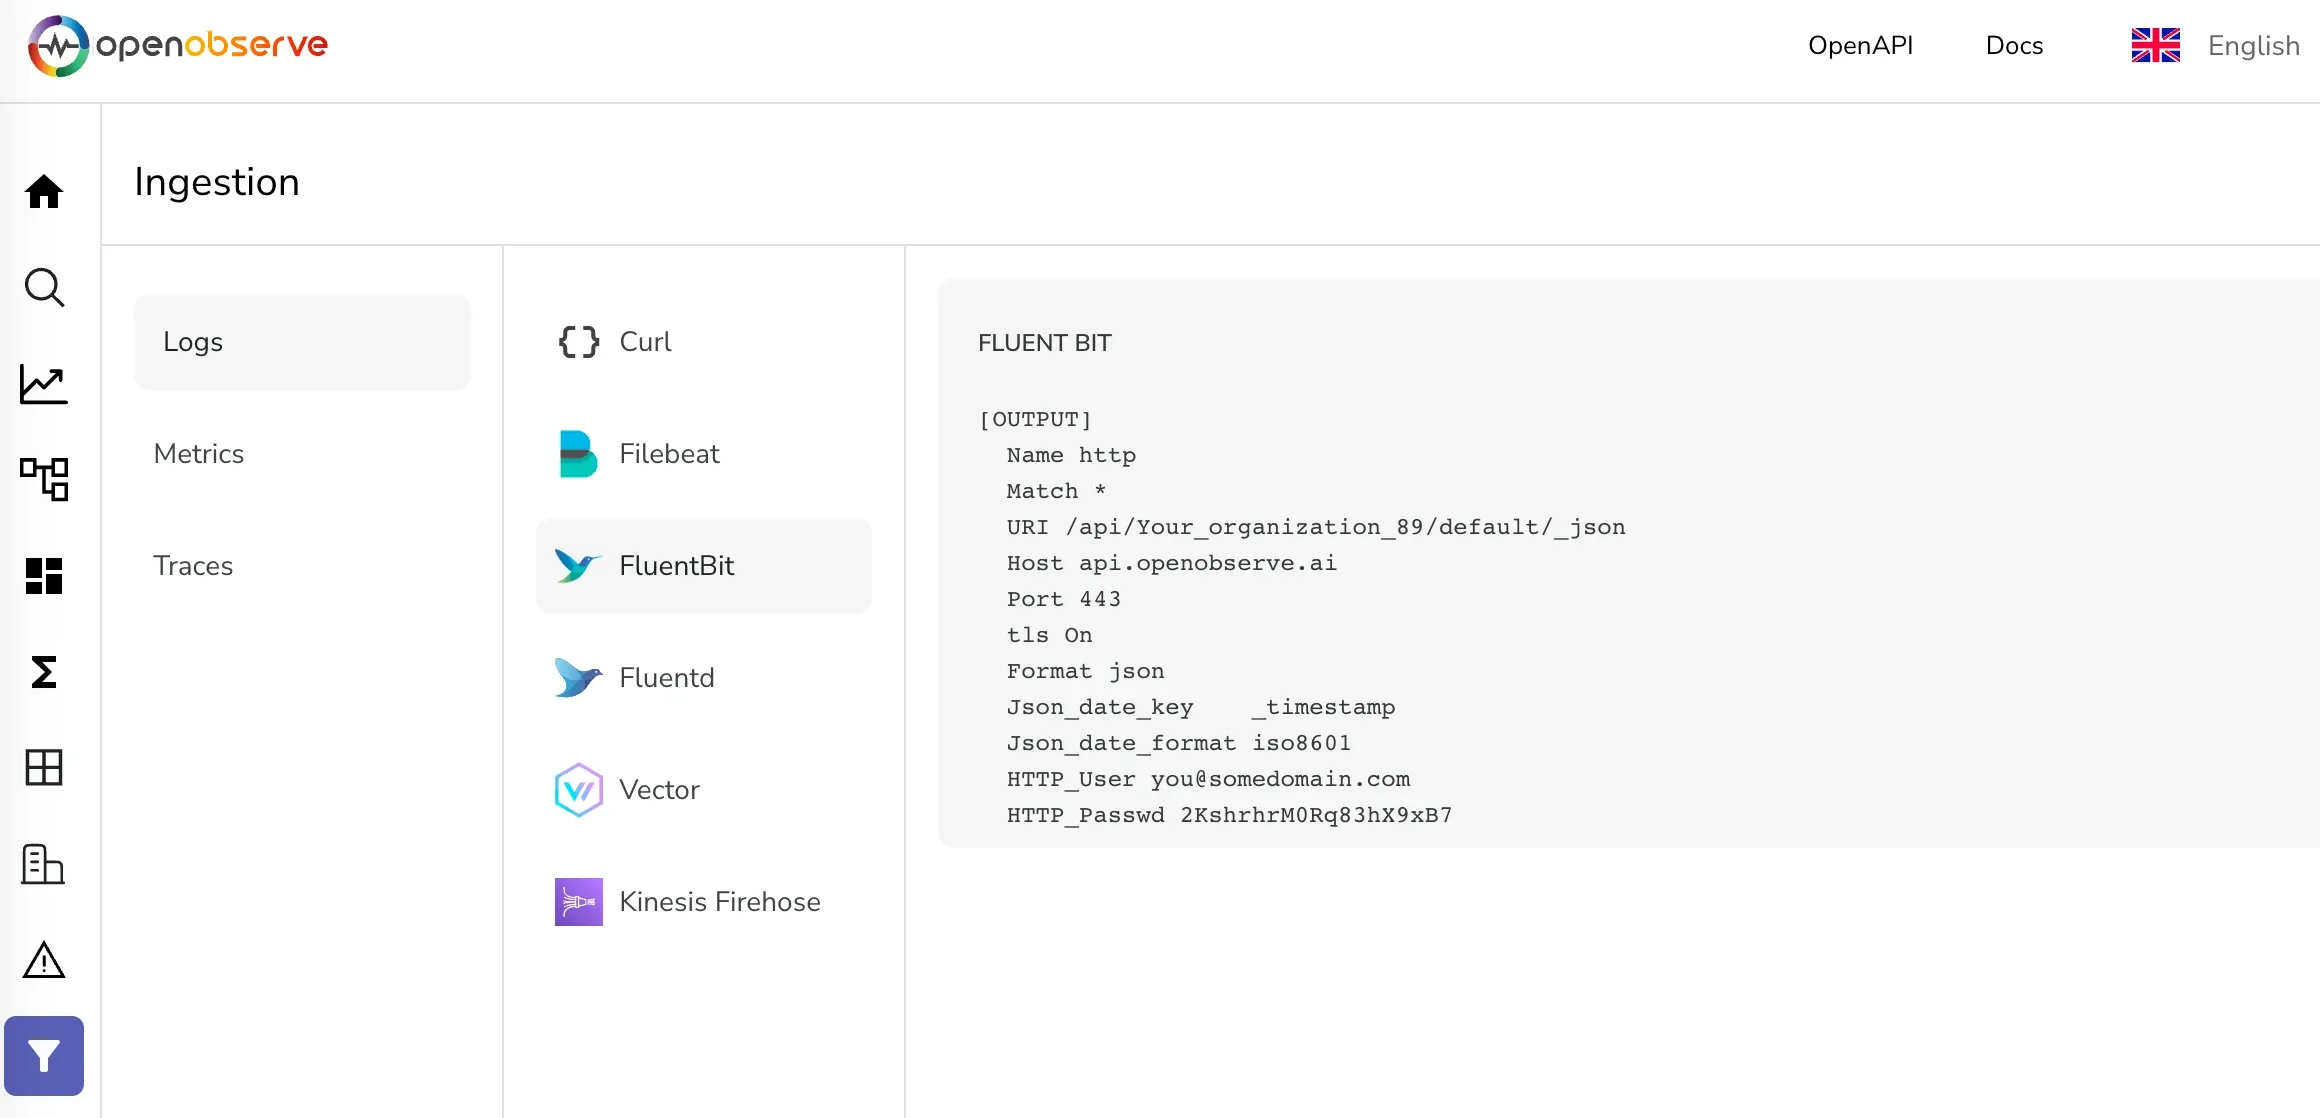Open Alerts via the warning triangle icon
The height and width of the screenshot is (1118, 2320).
coord(44,960)
